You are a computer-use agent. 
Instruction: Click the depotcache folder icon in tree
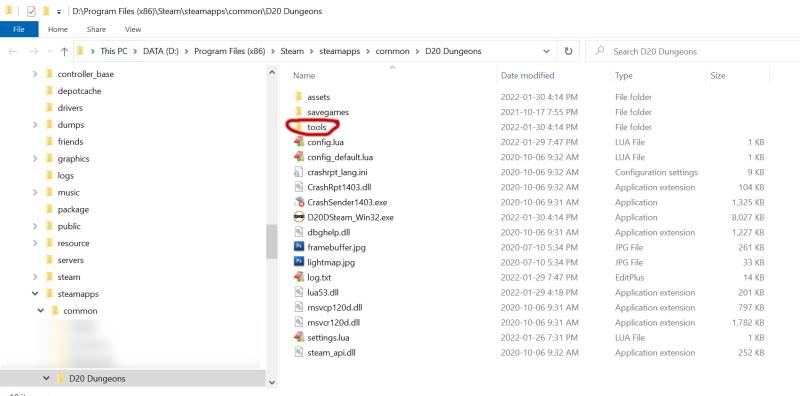click(49, 91)
